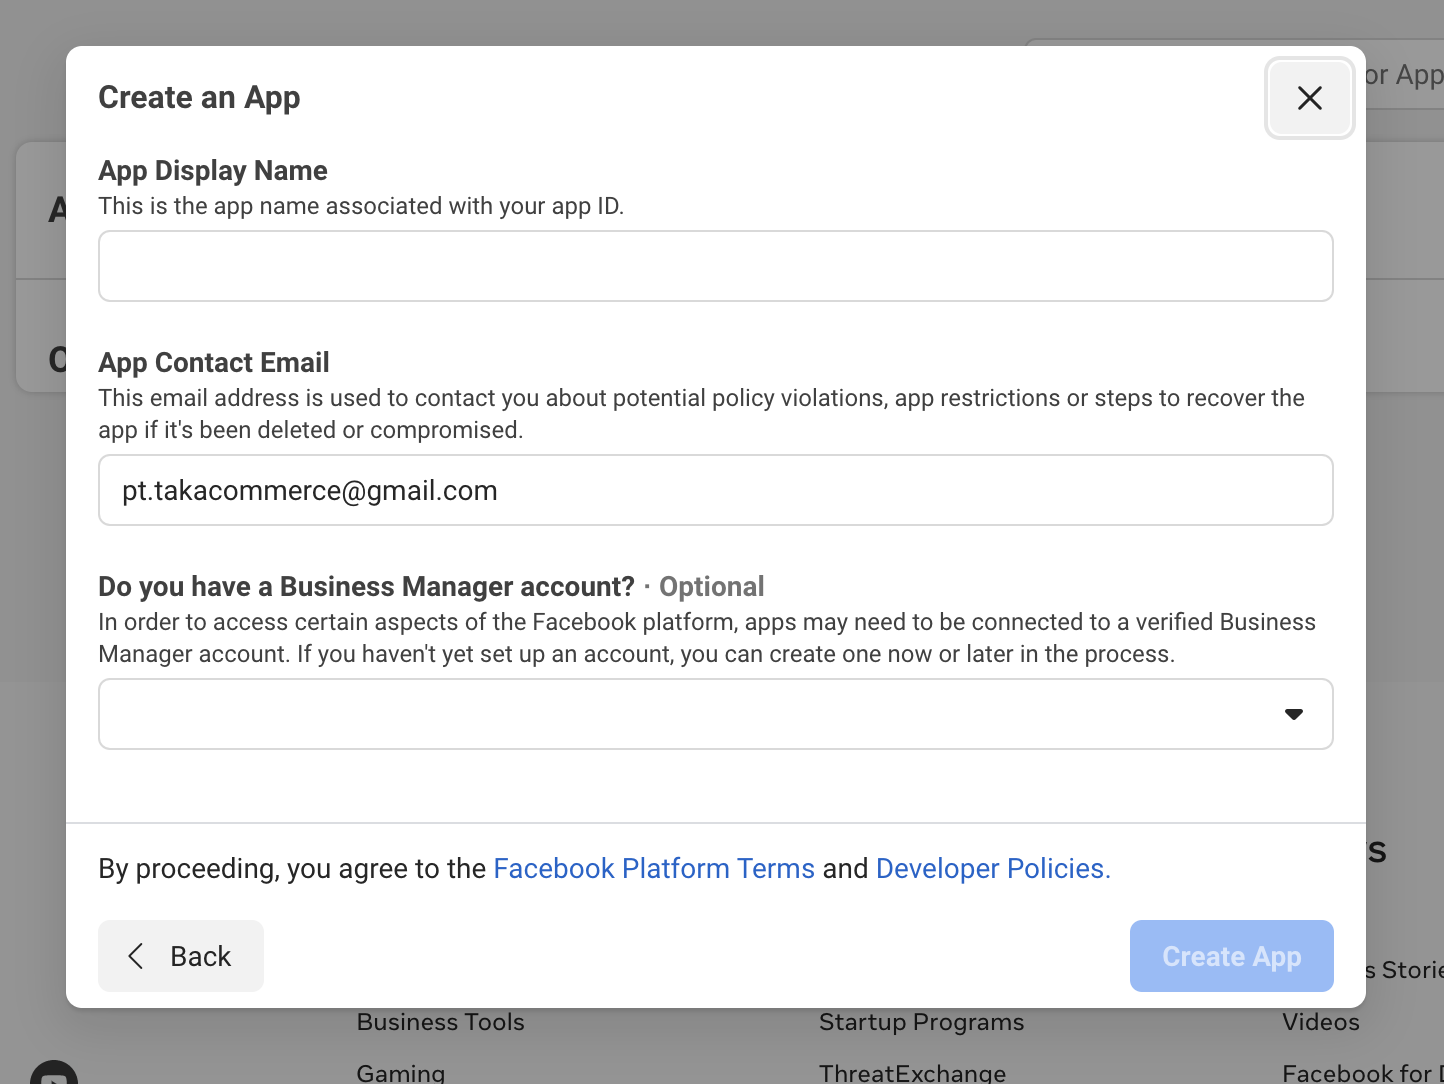Screen dimensions: 1444x1084
Task: Click the Back button label
Action: 200,956
